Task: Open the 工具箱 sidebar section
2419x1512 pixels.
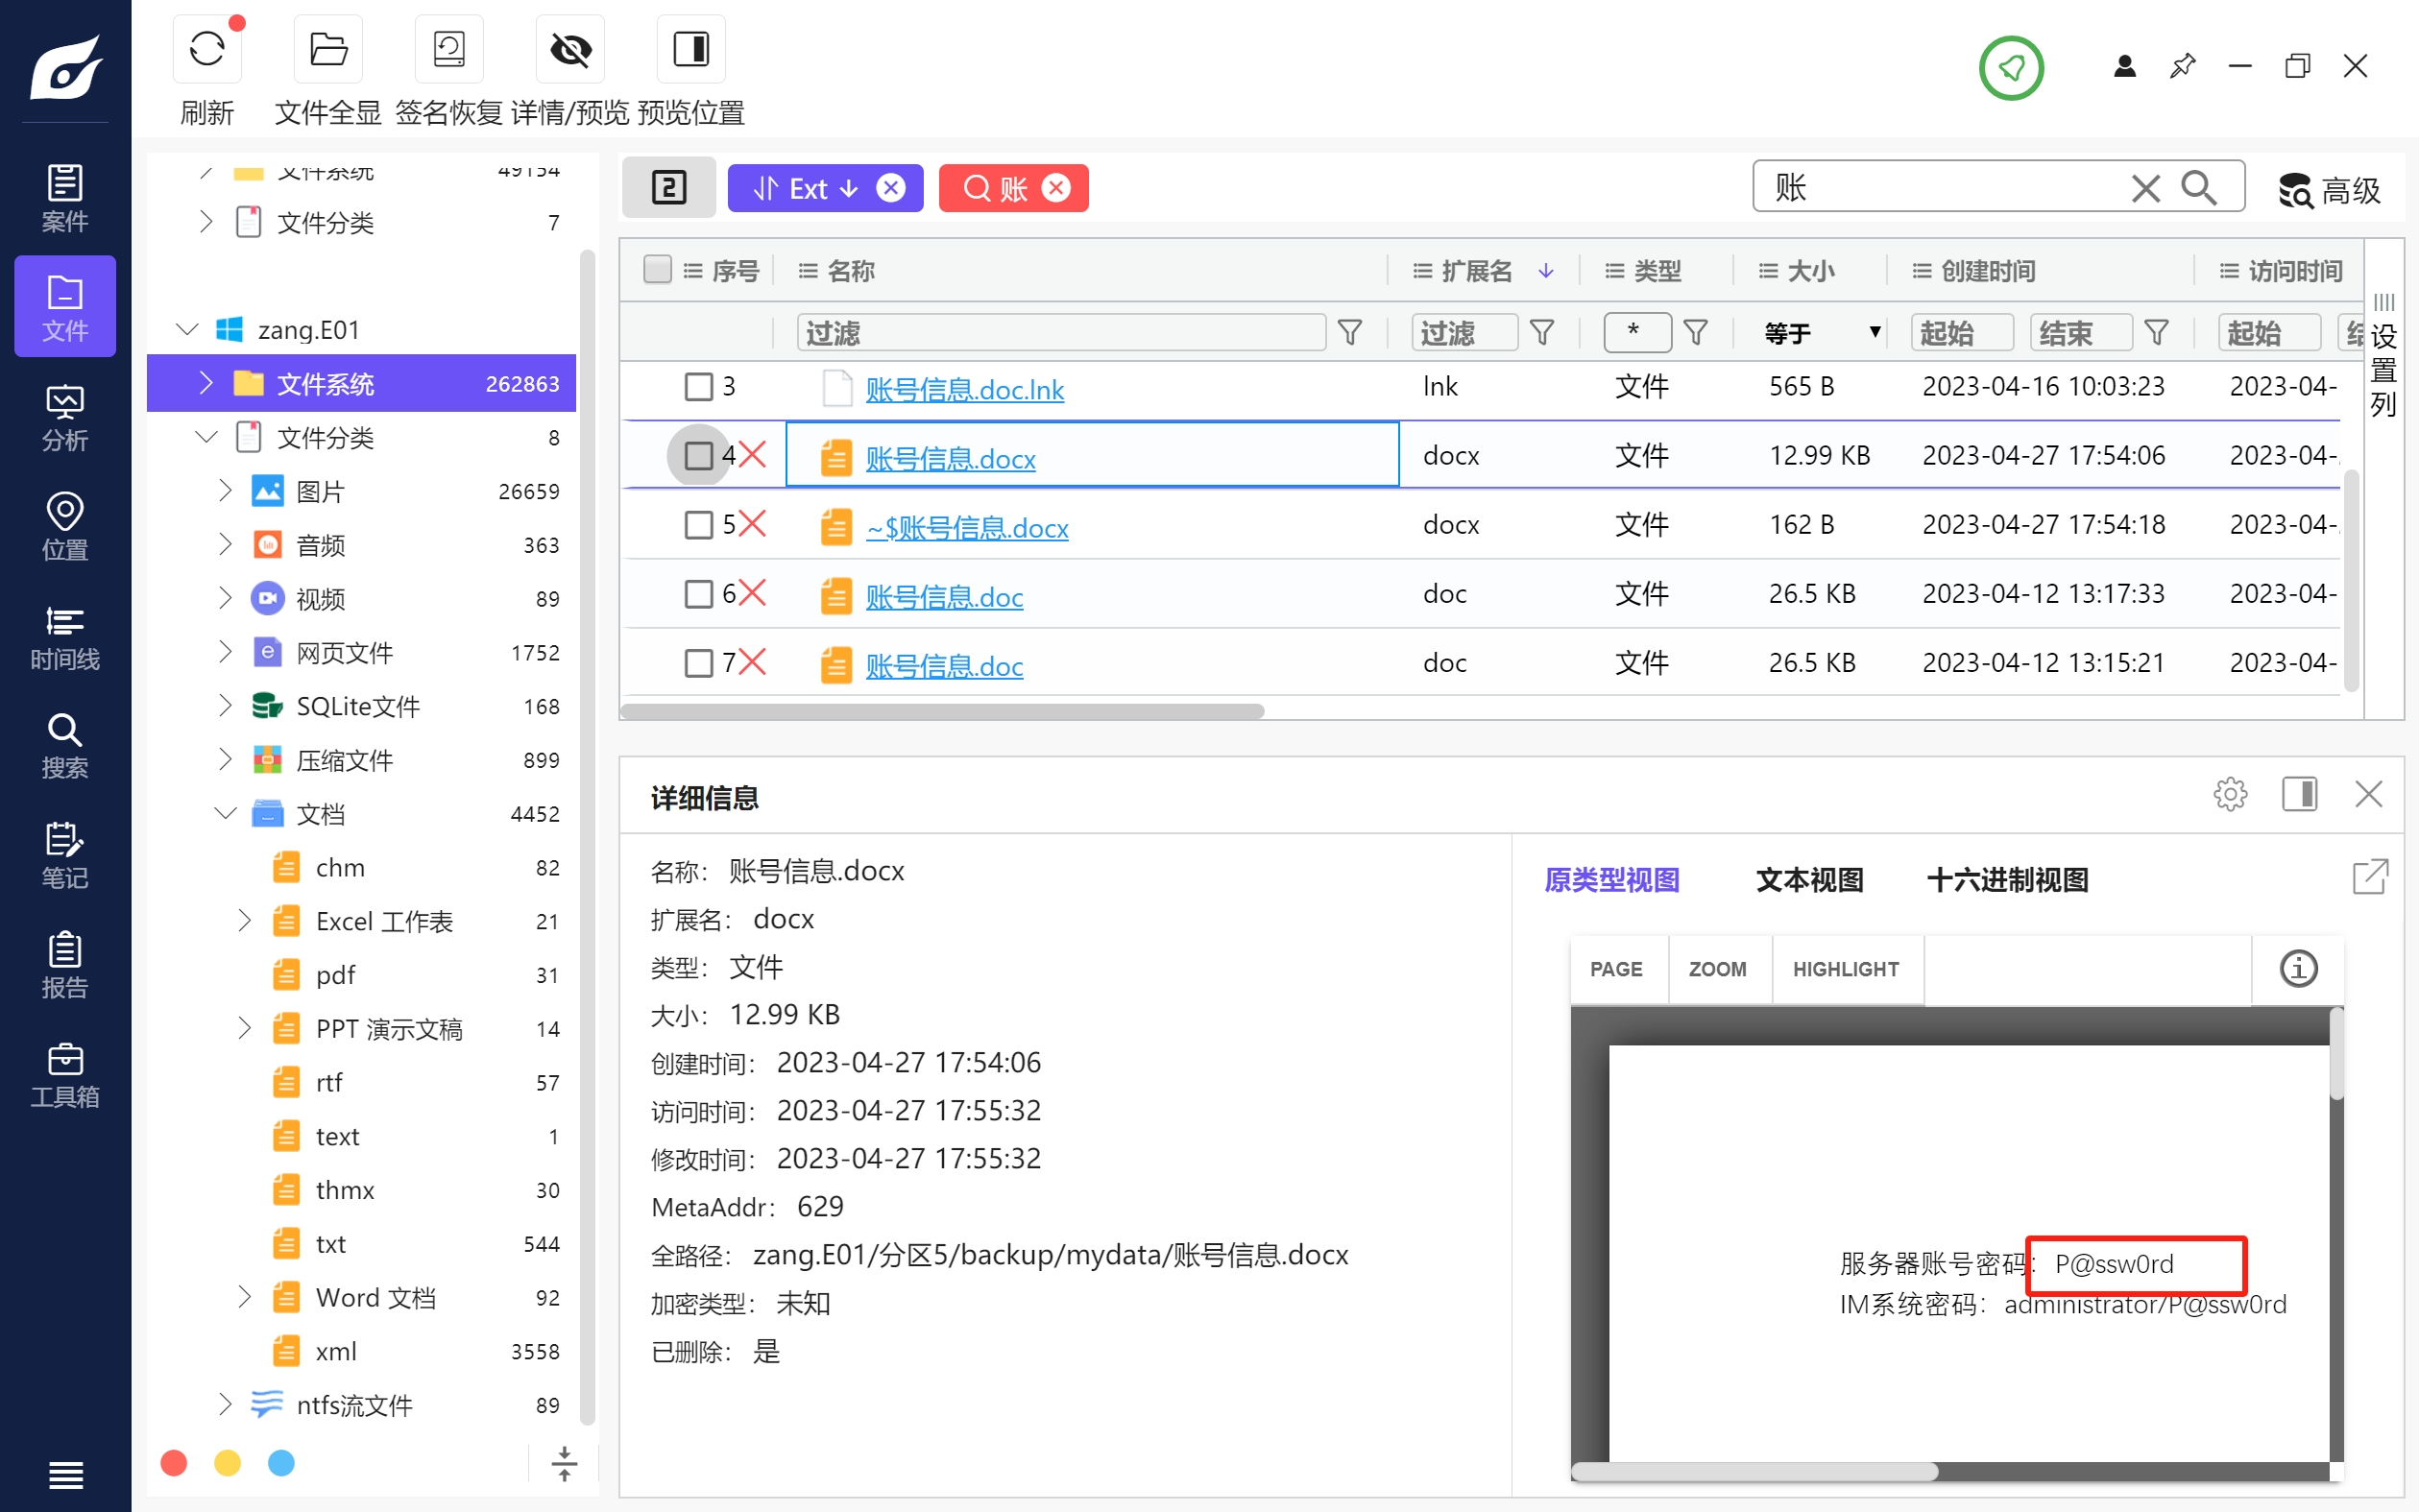Action: tap(65, 1074)
